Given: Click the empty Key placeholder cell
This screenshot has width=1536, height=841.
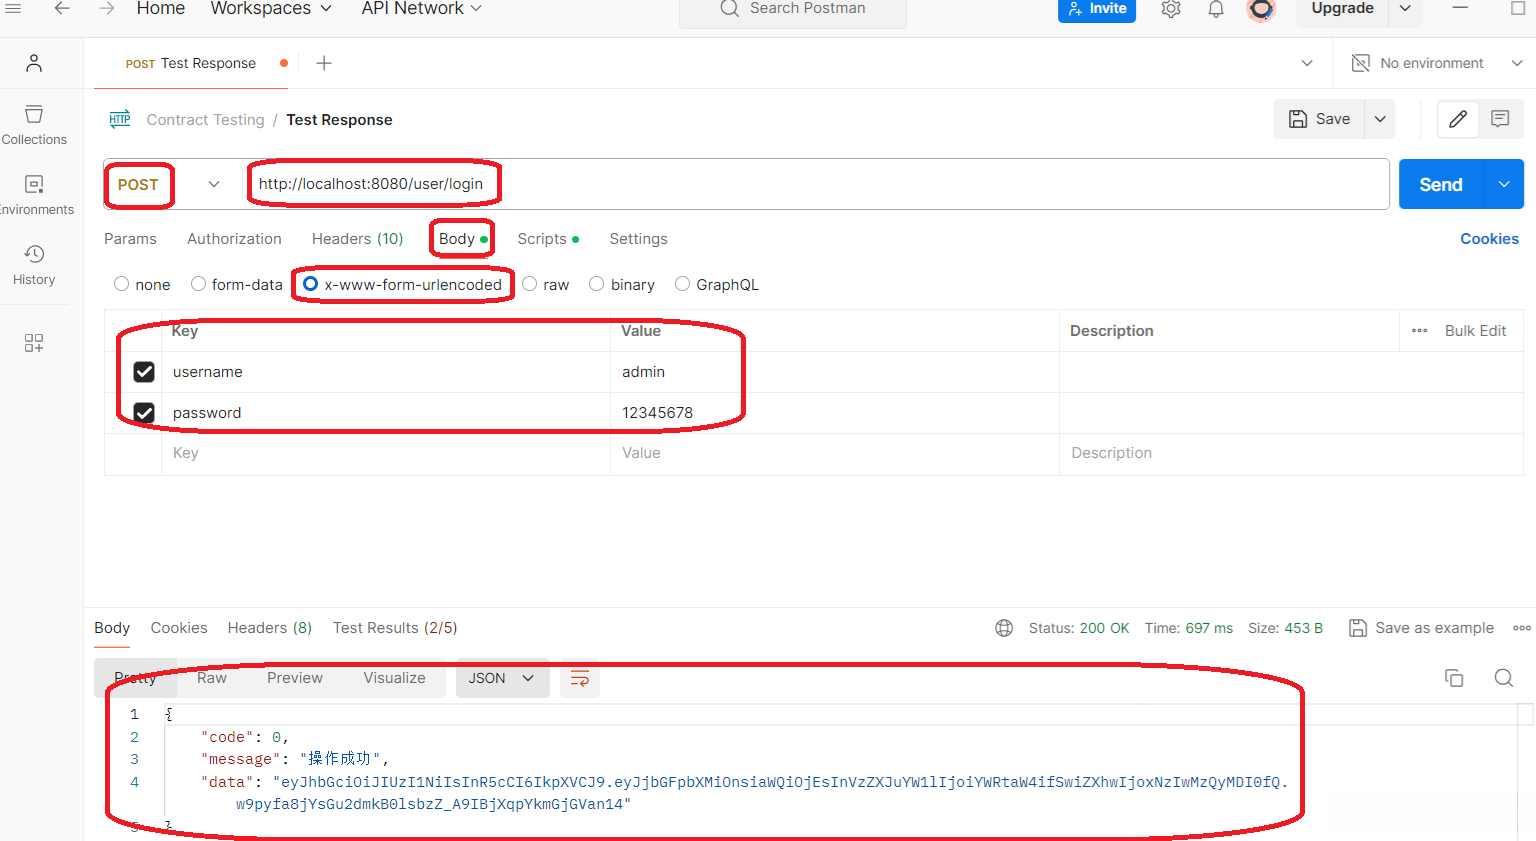Looking at the screenshot, I should coord(386,453).
